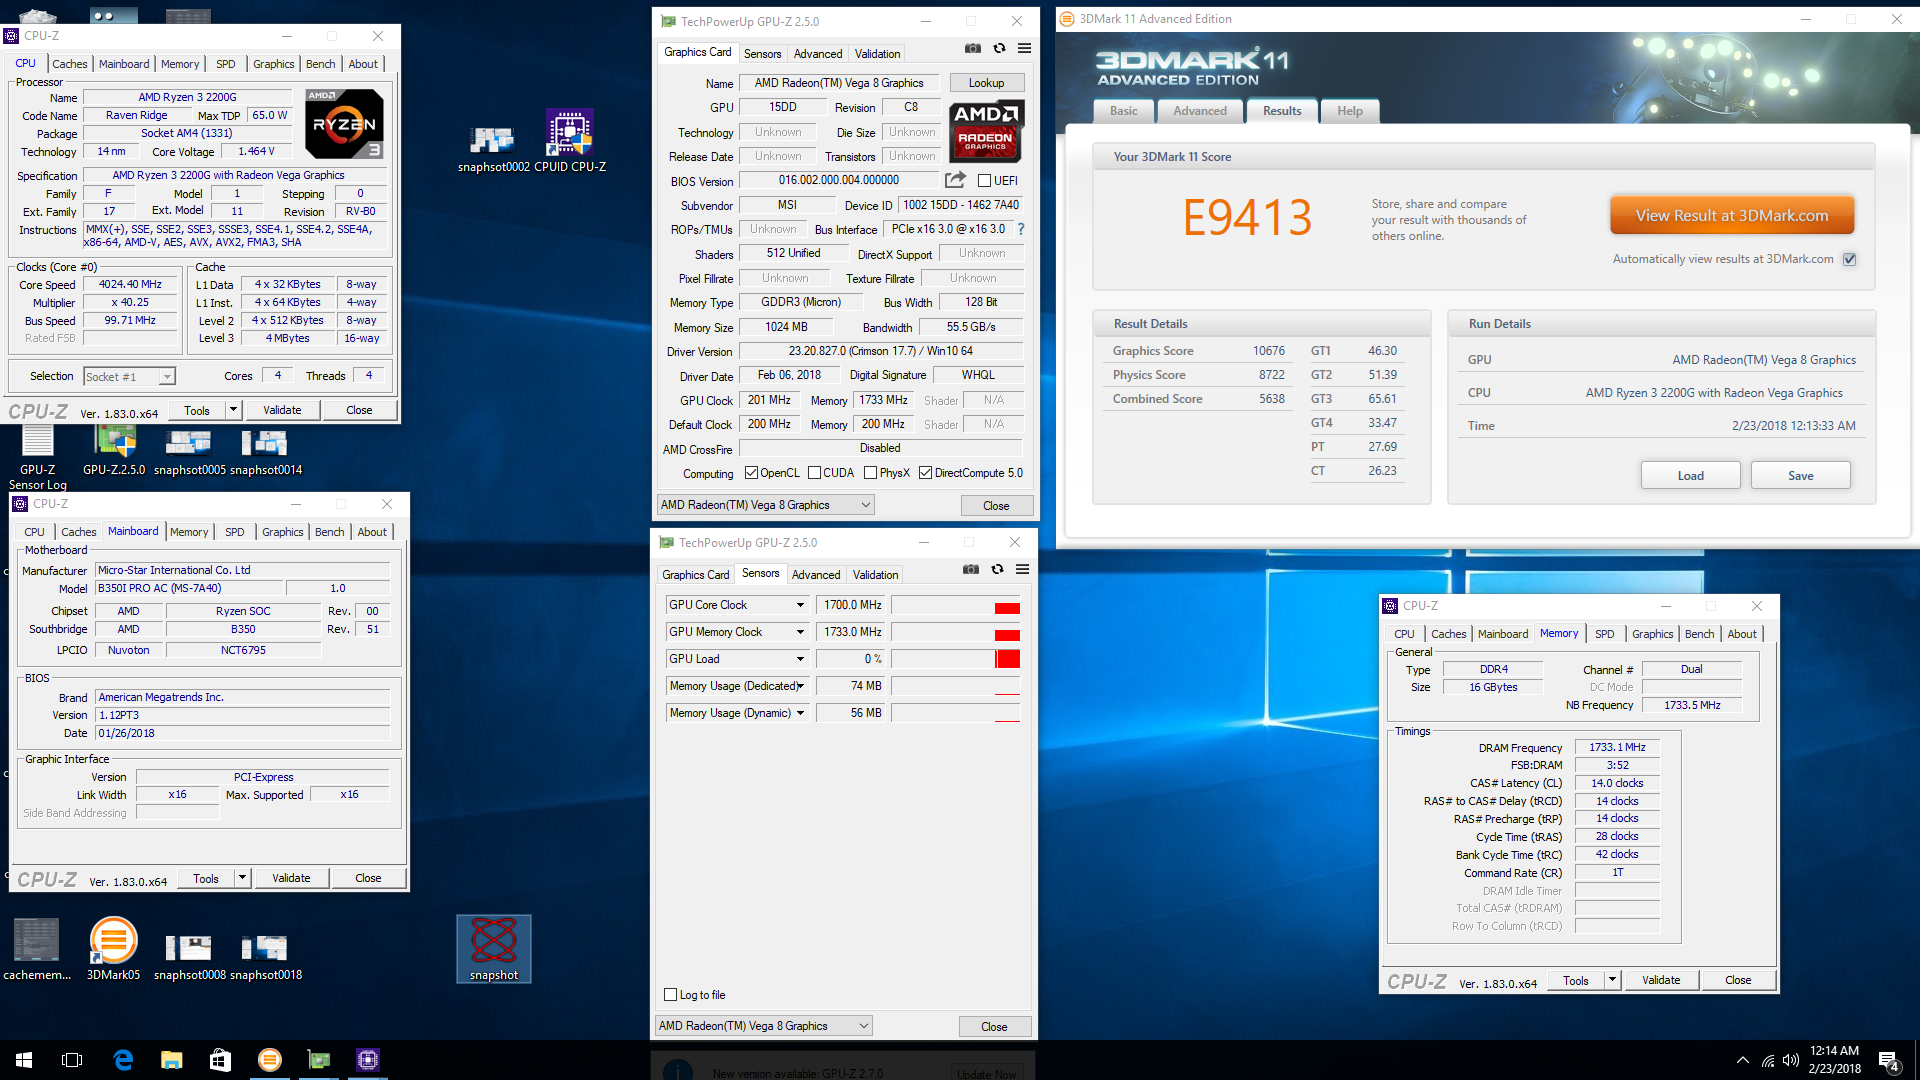Screen dimensions: 1920x1080
Task: Open Microsoft Edge from taskbar
Action: point(123,1060)
